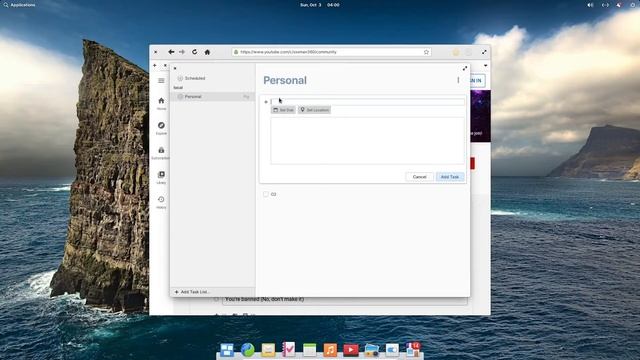Select the Personal task list
The height and width of the screenshot is (360, 640).
click(212, 97)
